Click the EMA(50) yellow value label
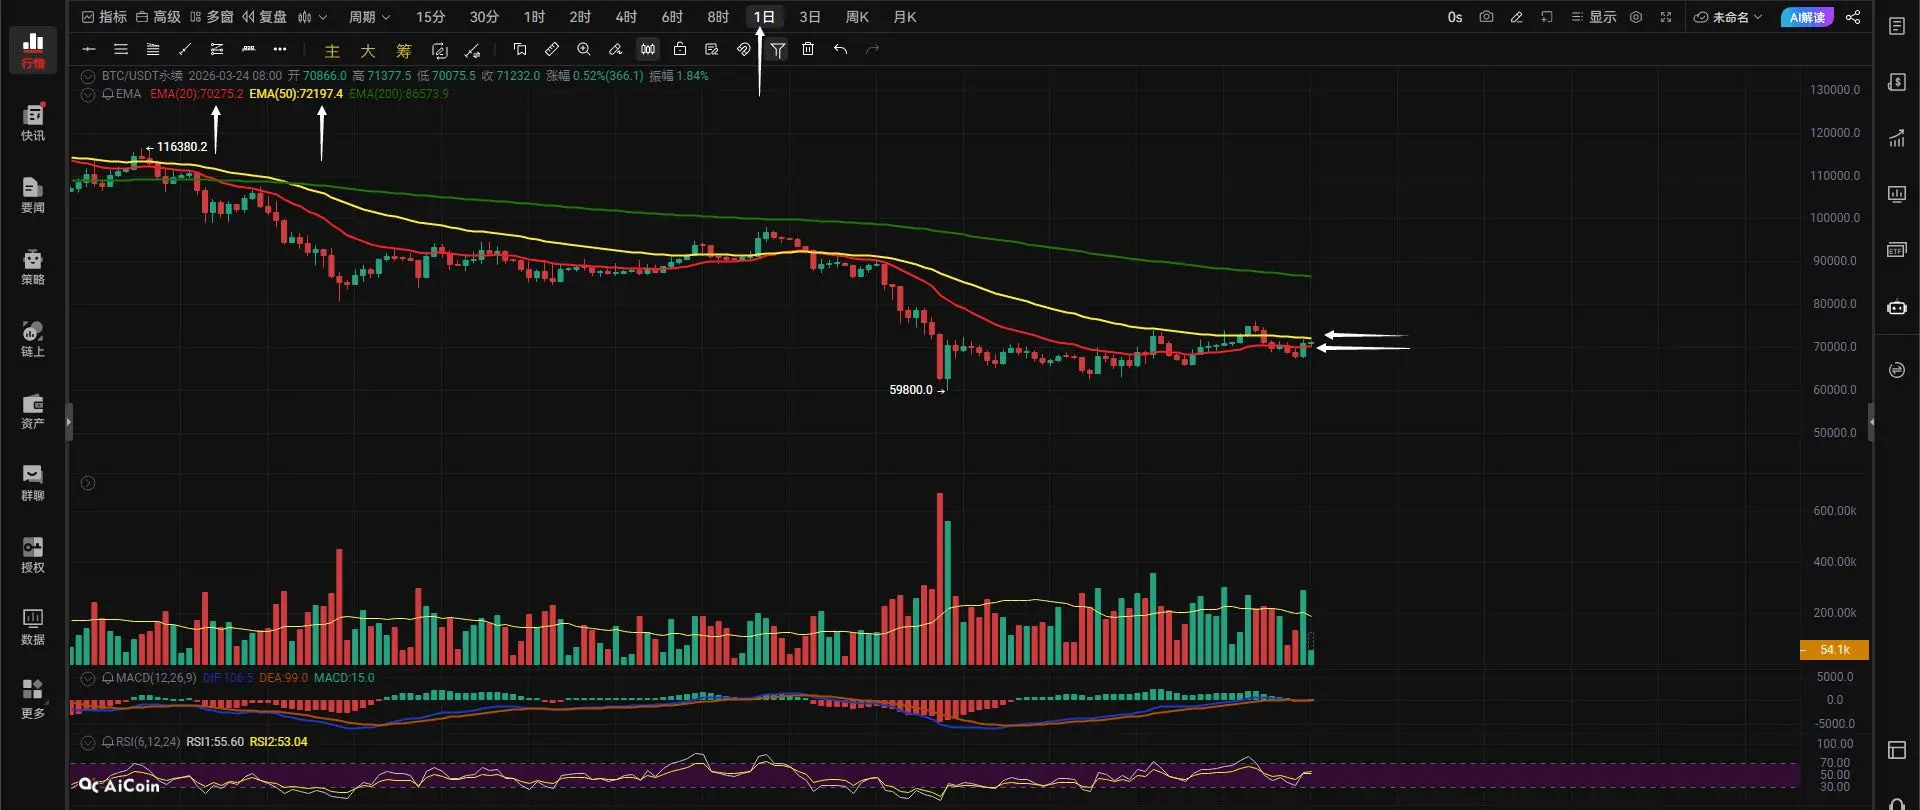1920x810 pixels. tap(296, 94)
